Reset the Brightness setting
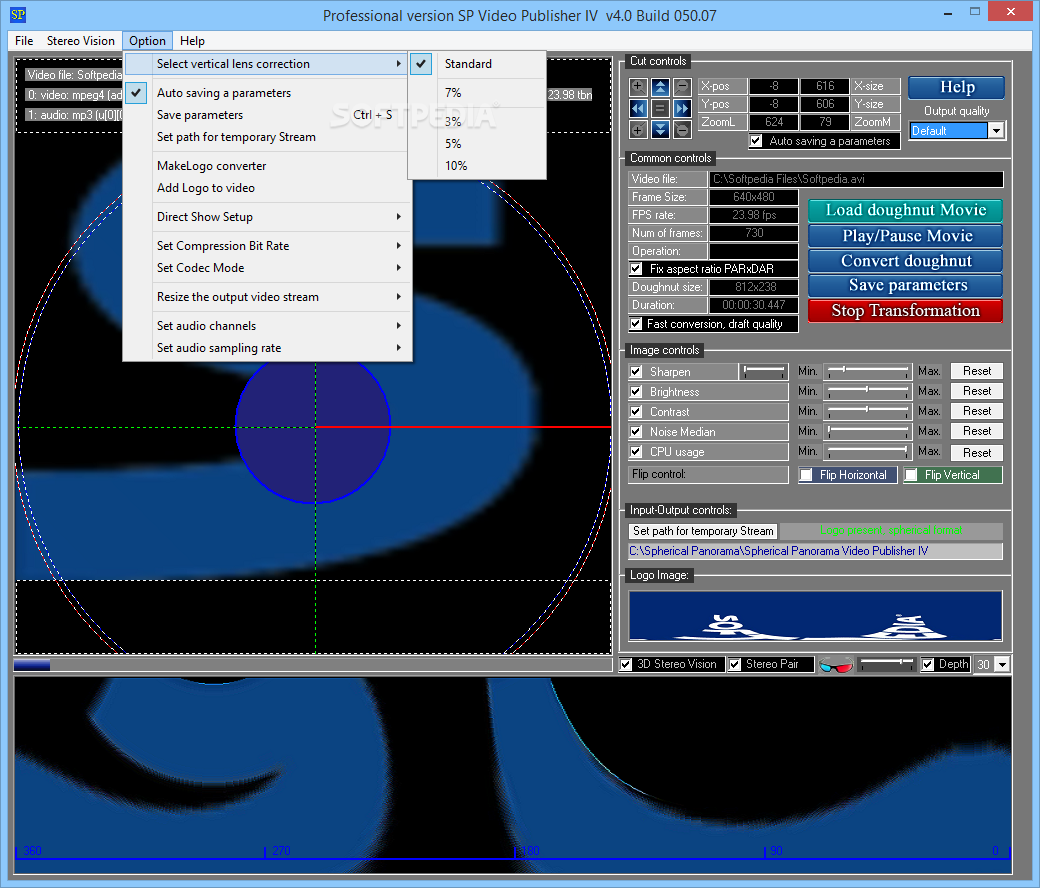The image size is (1040, 888). (x=977, y=391)
